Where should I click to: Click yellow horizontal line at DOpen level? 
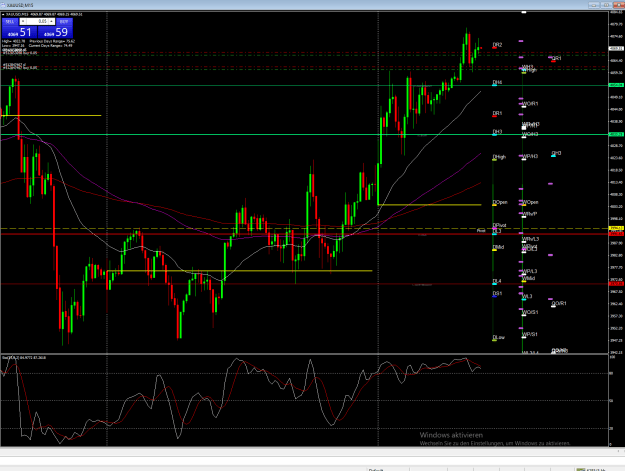[x=429, y=205]
